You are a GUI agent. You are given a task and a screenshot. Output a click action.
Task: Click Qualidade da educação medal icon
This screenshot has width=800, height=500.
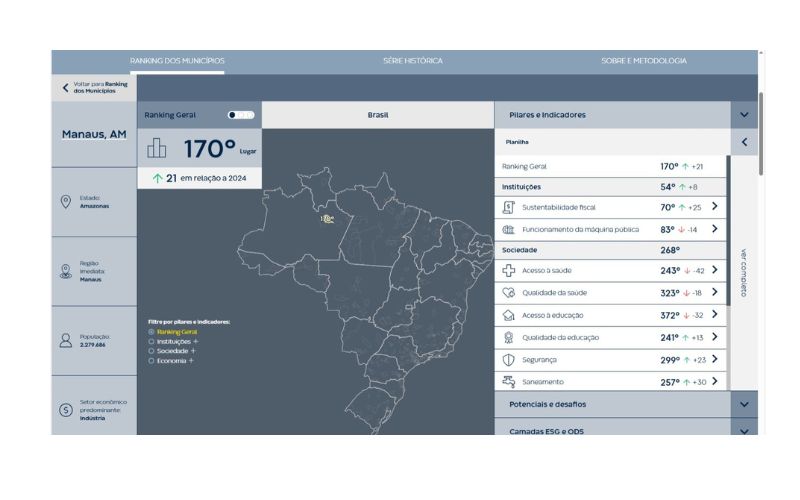point(509,337)
